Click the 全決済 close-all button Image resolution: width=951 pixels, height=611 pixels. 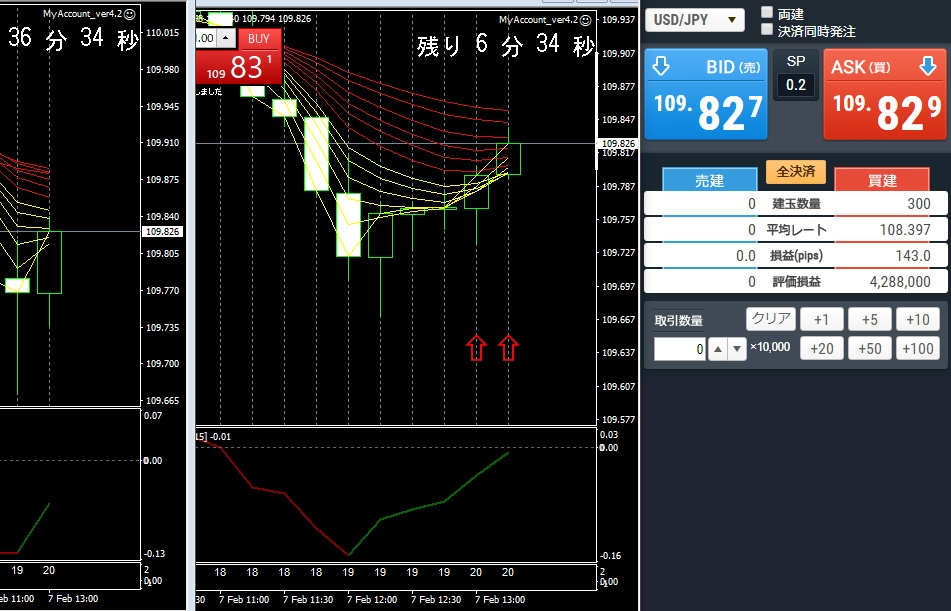pos(796,172)
